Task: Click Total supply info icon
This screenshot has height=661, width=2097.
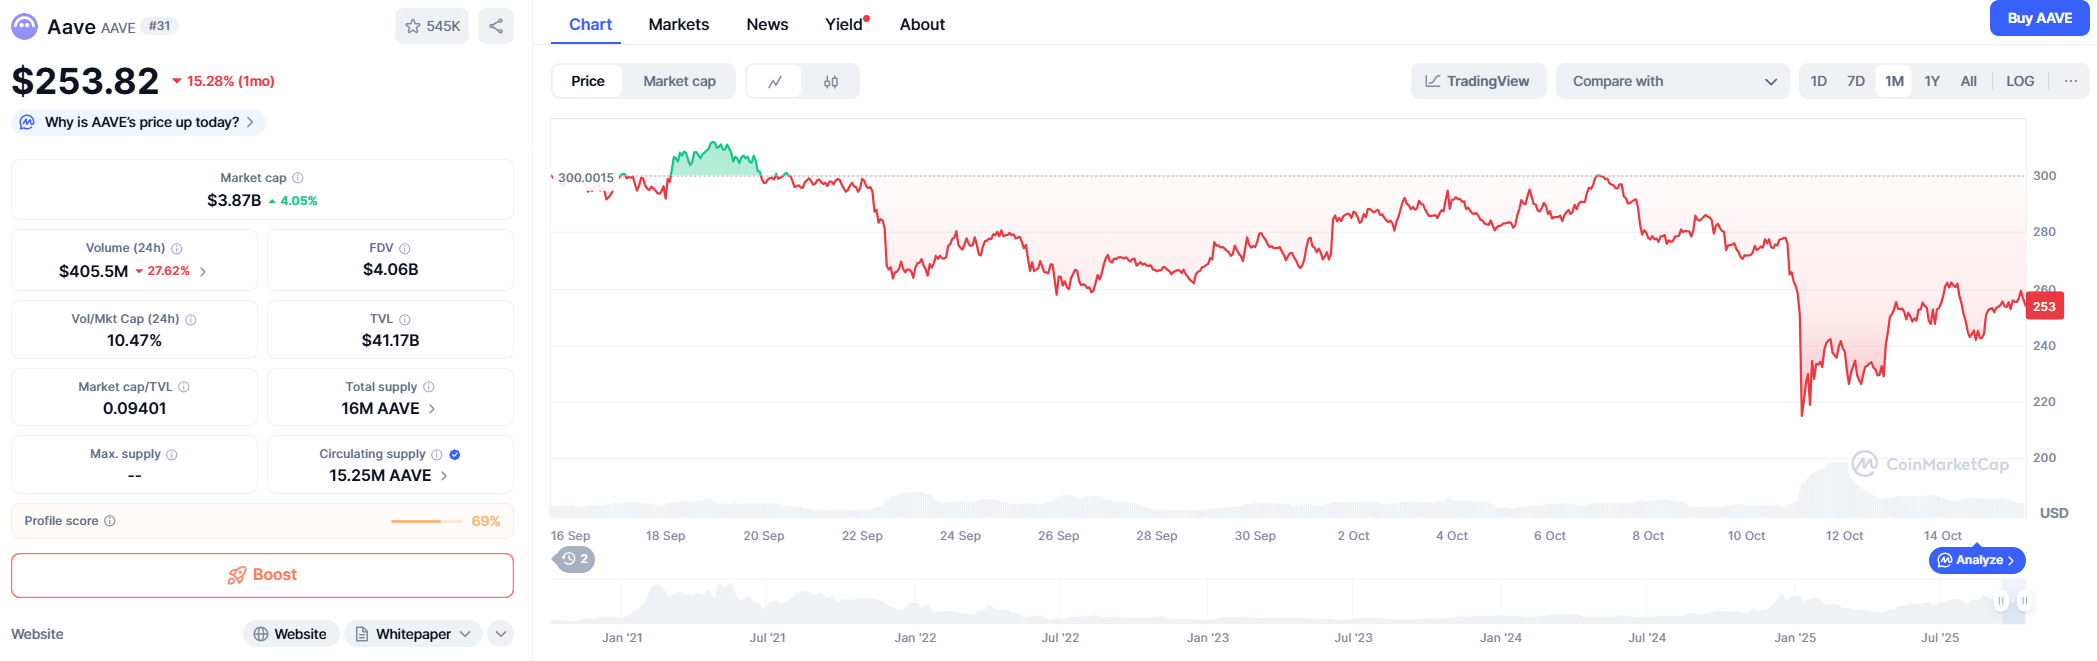Action: pos(428,387)
